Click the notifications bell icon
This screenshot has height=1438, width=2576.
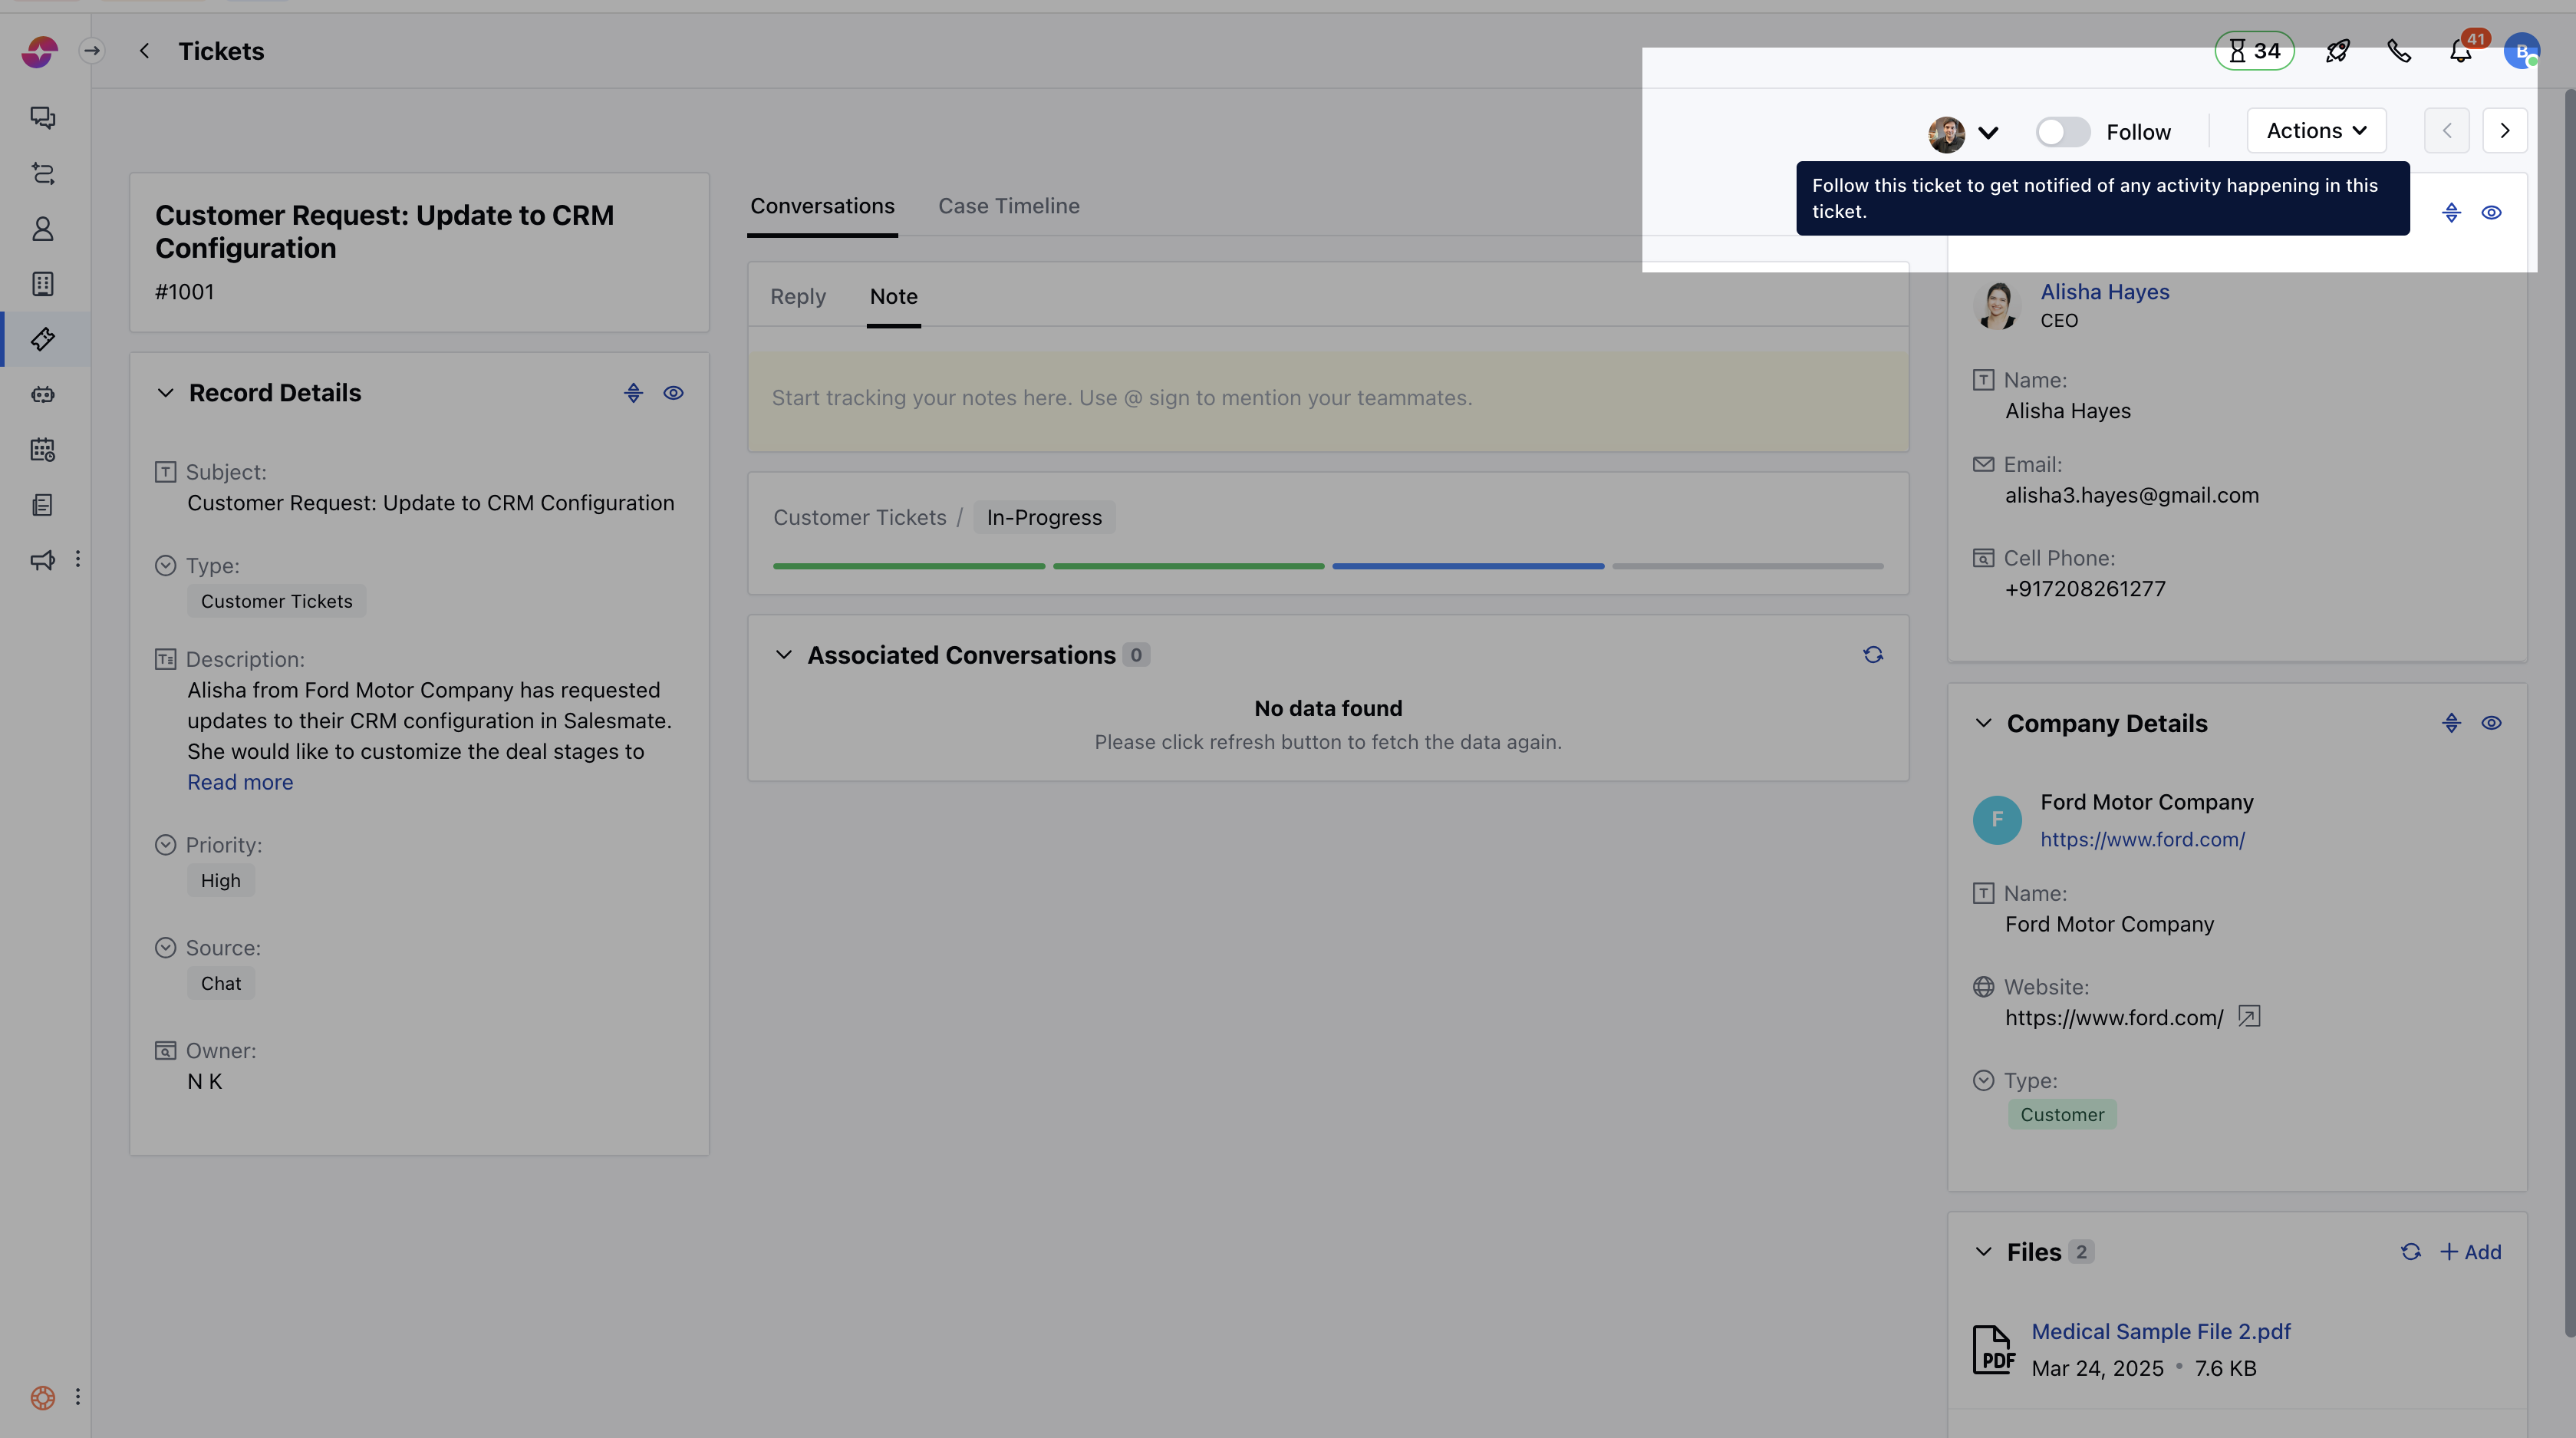point(2461,51)
